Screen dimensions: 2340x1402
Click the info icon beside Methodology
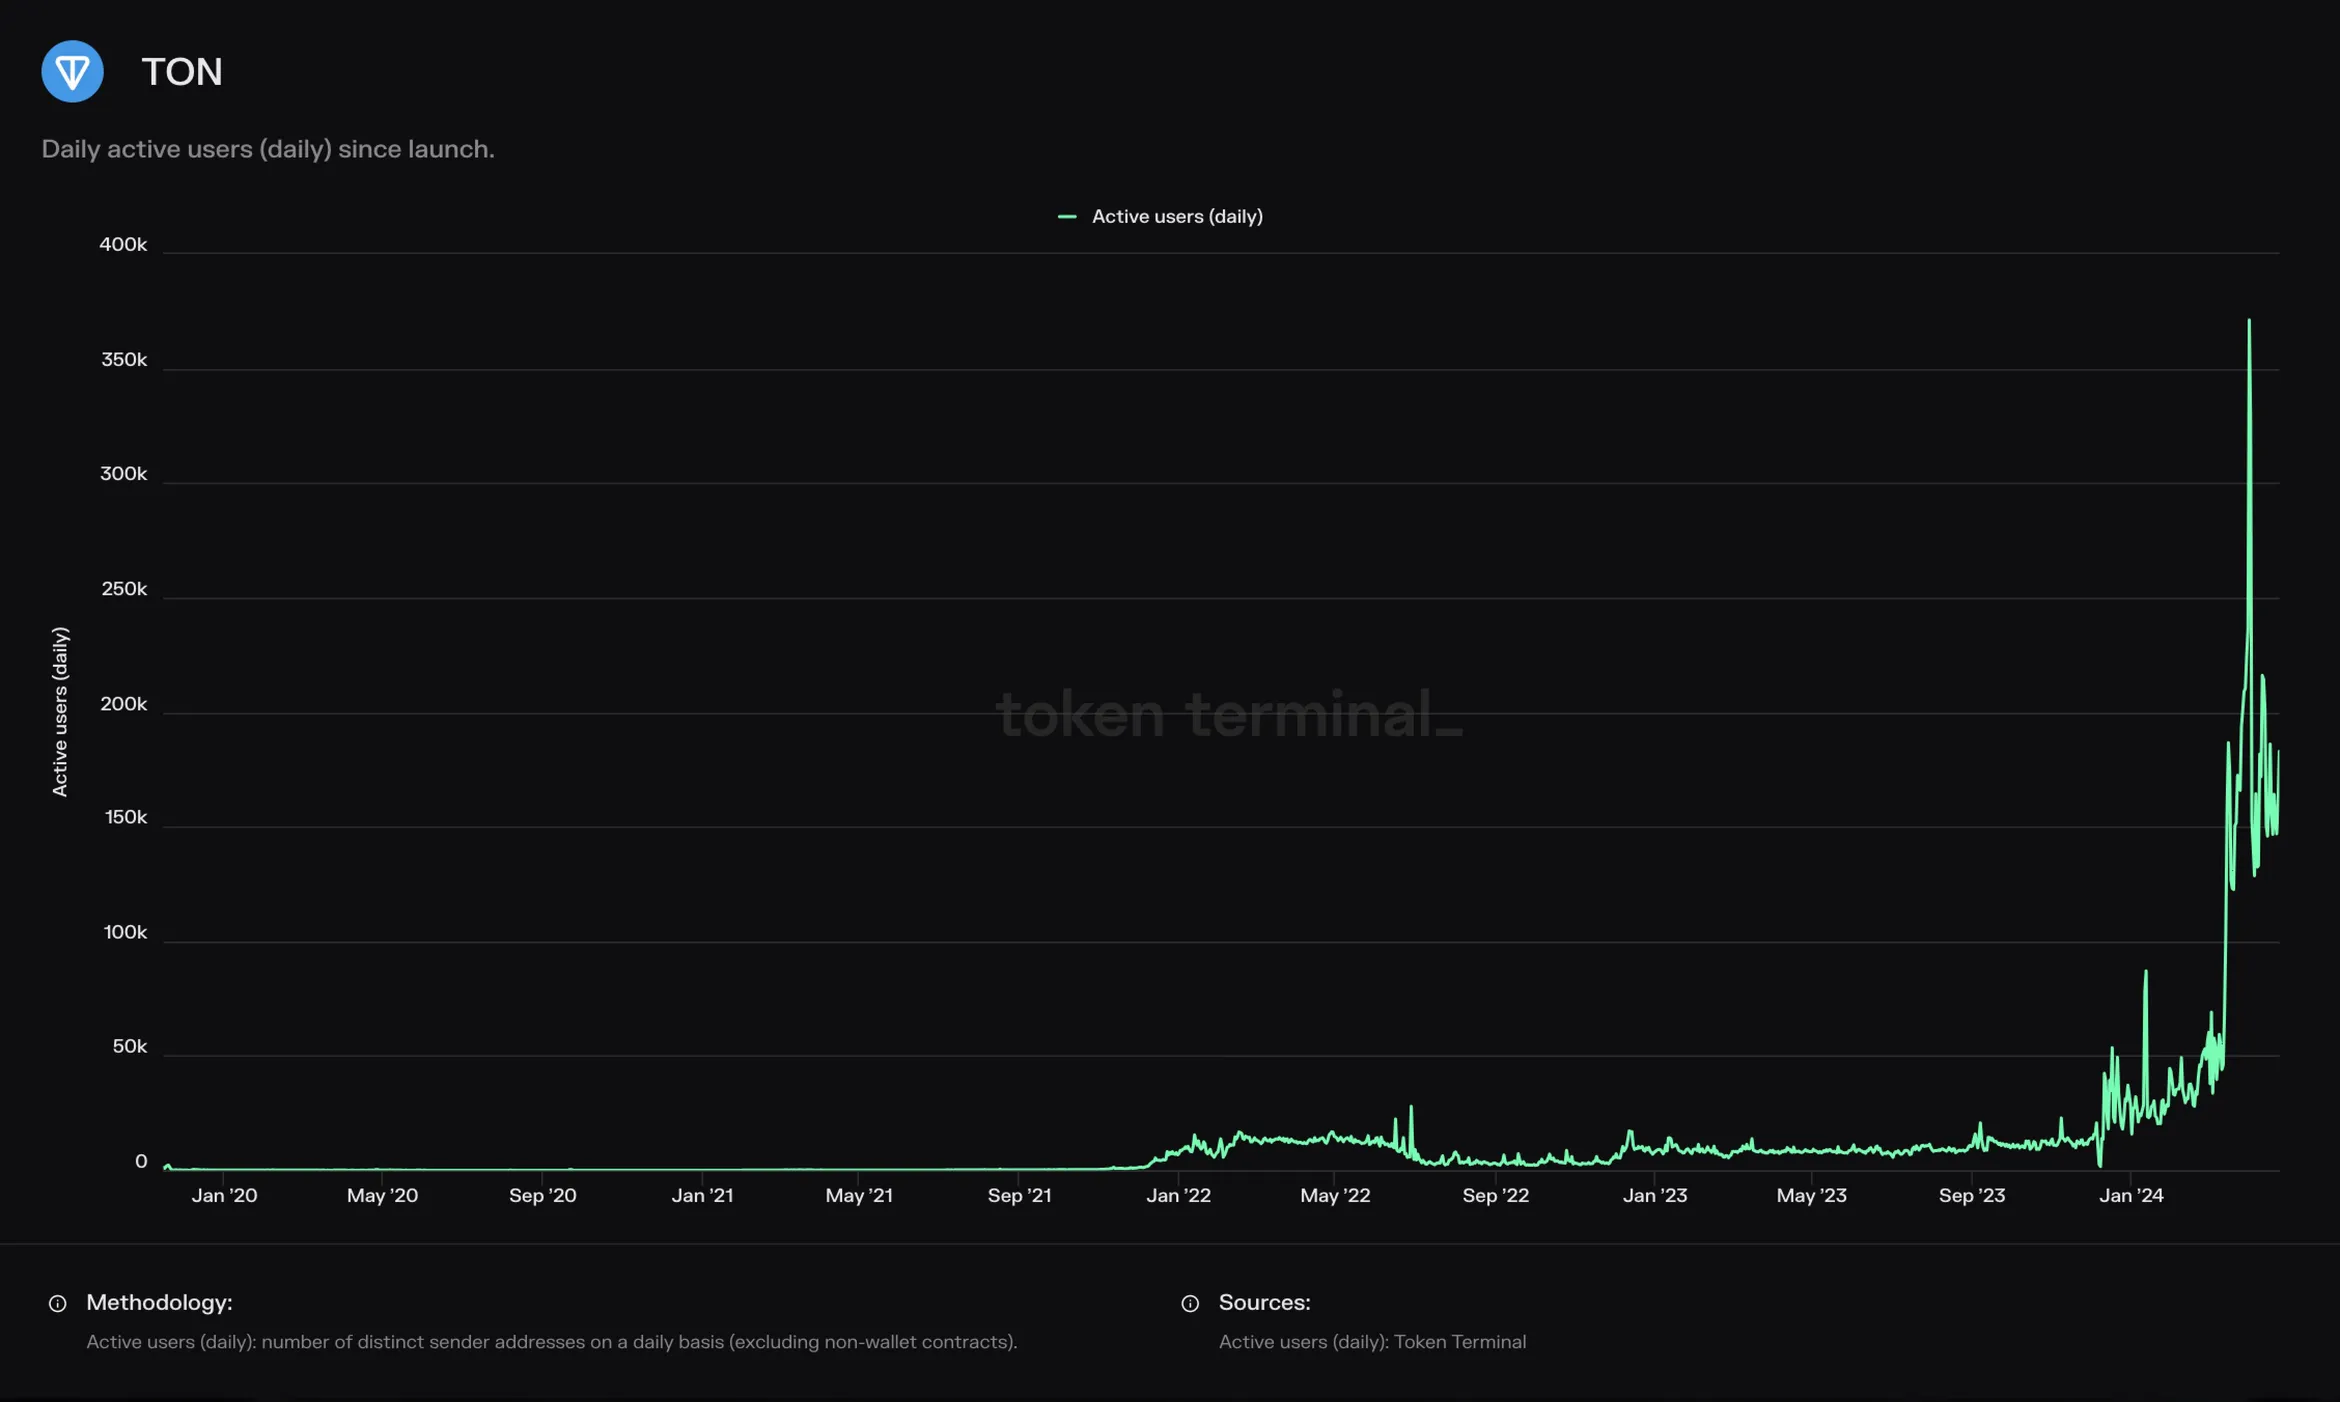58,1303
